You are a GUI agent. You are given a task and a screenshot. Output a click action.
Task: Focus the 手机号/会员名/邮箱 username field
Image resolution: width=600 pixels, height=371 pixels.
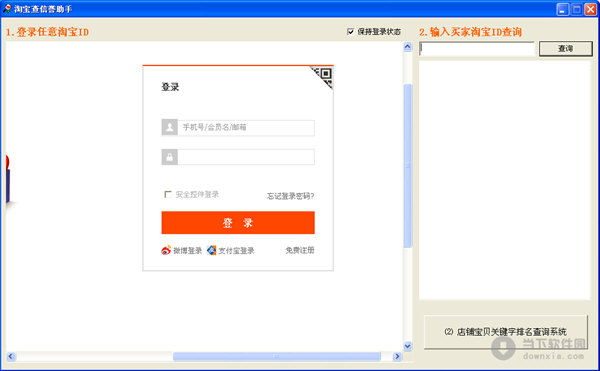[x=246, y=128]
